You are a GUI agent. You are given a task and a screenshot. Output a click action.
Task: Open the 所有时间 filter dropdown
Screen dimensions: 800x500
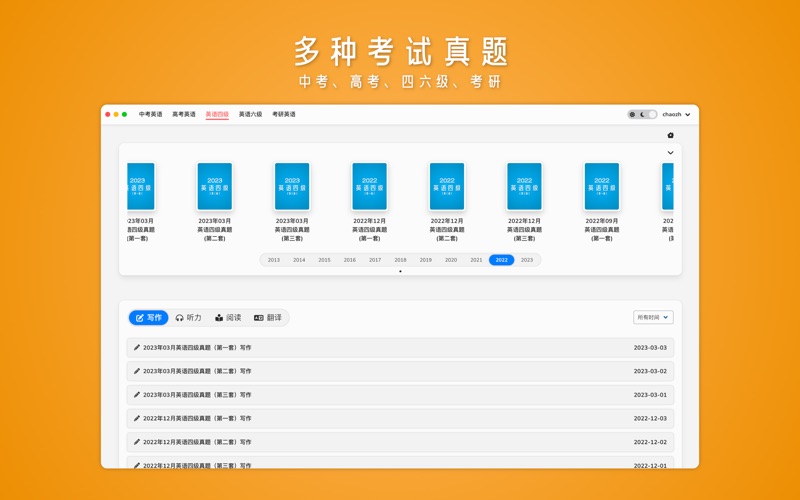point(652,317)
